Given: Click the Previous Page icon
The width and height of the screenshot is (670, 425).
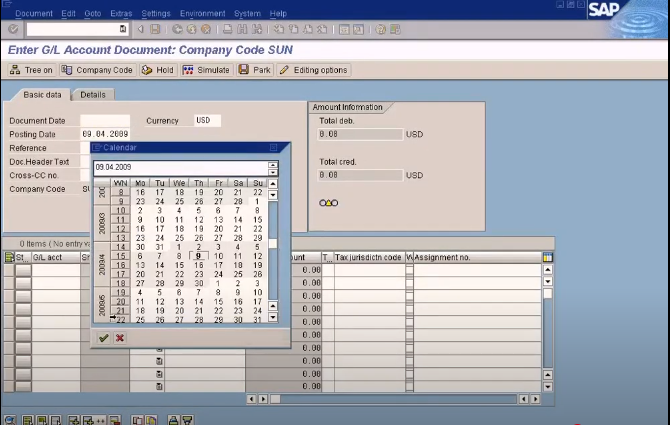Looking at the screenshot, I should pos(293,29).
